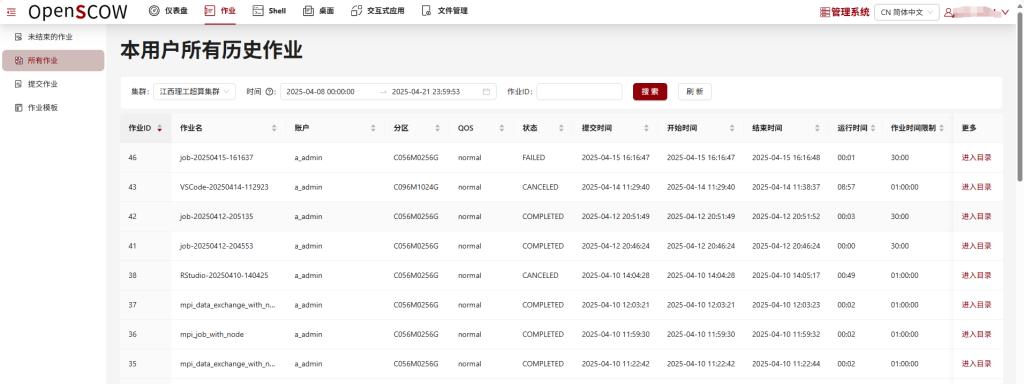Screen dimensions: 1024x384
Task: Click job name job-20250412-205135
Action: pyautogui.click(x=216, y=216)
